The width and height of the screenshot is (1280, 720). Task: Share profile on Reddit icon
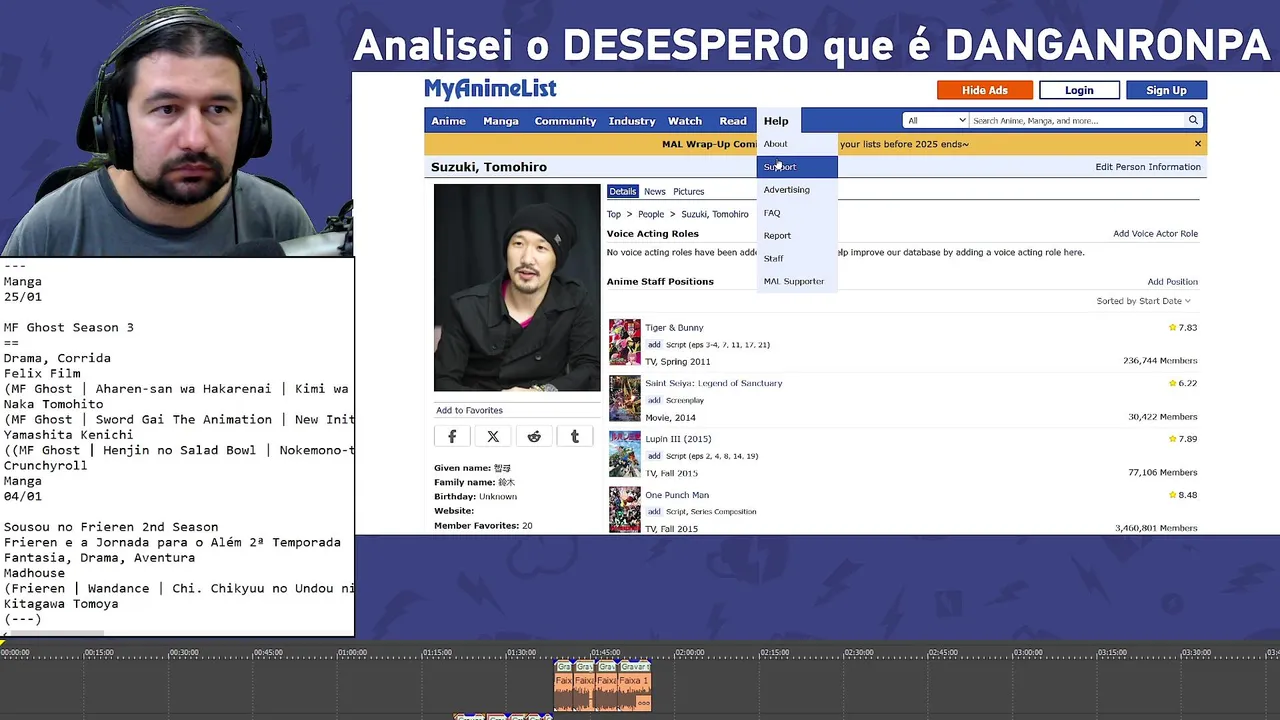click(x=534, y=437)
